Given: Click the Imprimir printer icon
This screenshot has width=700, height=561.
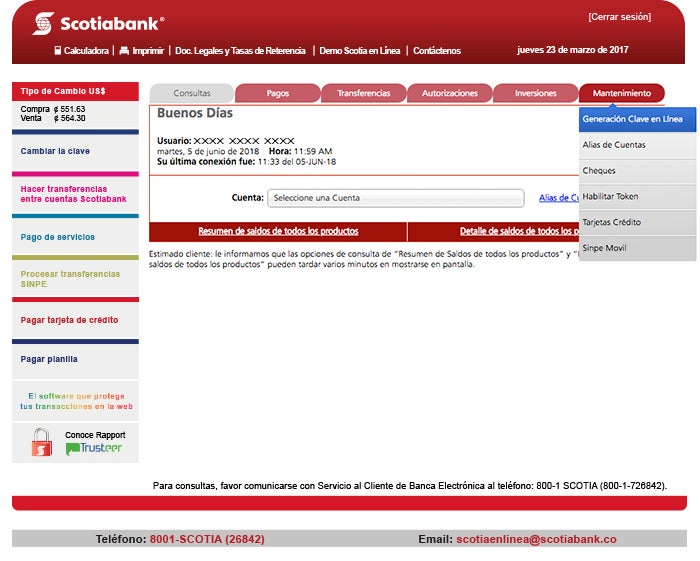Looking at the screenshot, I should pos(124,50).
